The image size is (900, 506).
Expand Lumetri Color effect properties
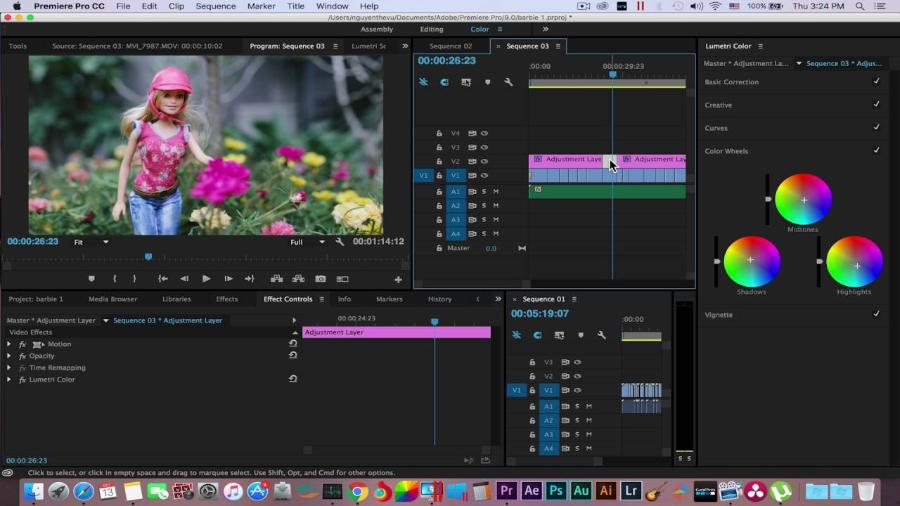click(9, 380)
